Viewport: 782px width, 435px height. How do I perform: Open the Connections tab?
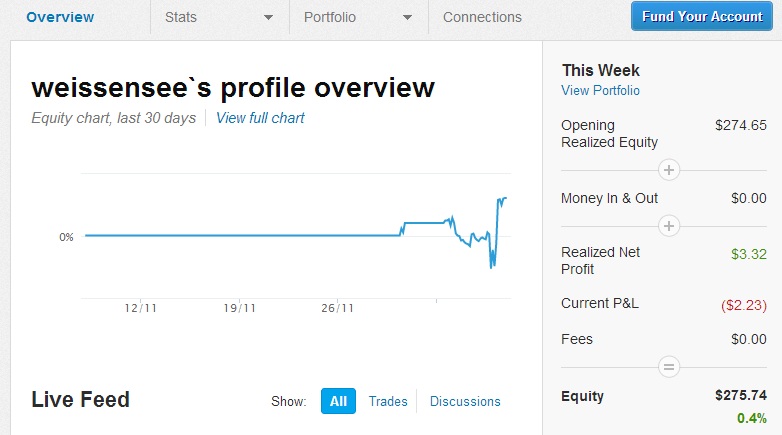click(x=482, y=17)
